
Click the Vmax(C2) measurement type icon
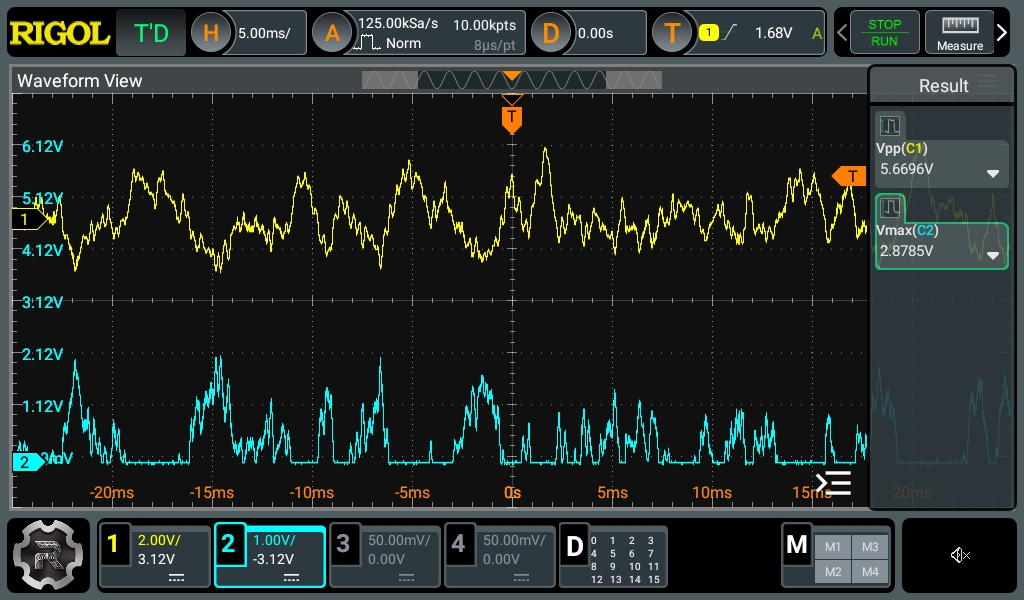coord(889,208)
